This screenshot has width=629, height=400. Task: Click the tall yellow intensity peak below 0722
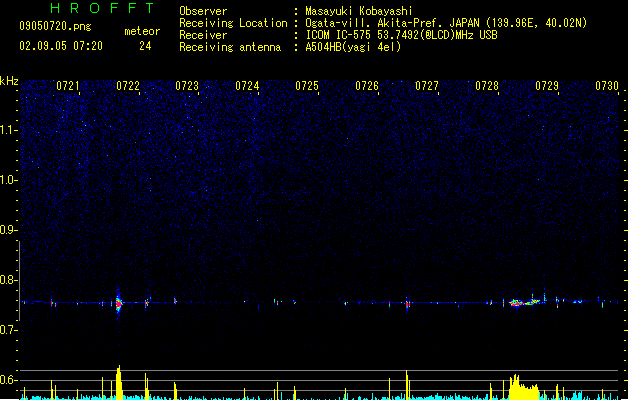[x=118, y=382]
